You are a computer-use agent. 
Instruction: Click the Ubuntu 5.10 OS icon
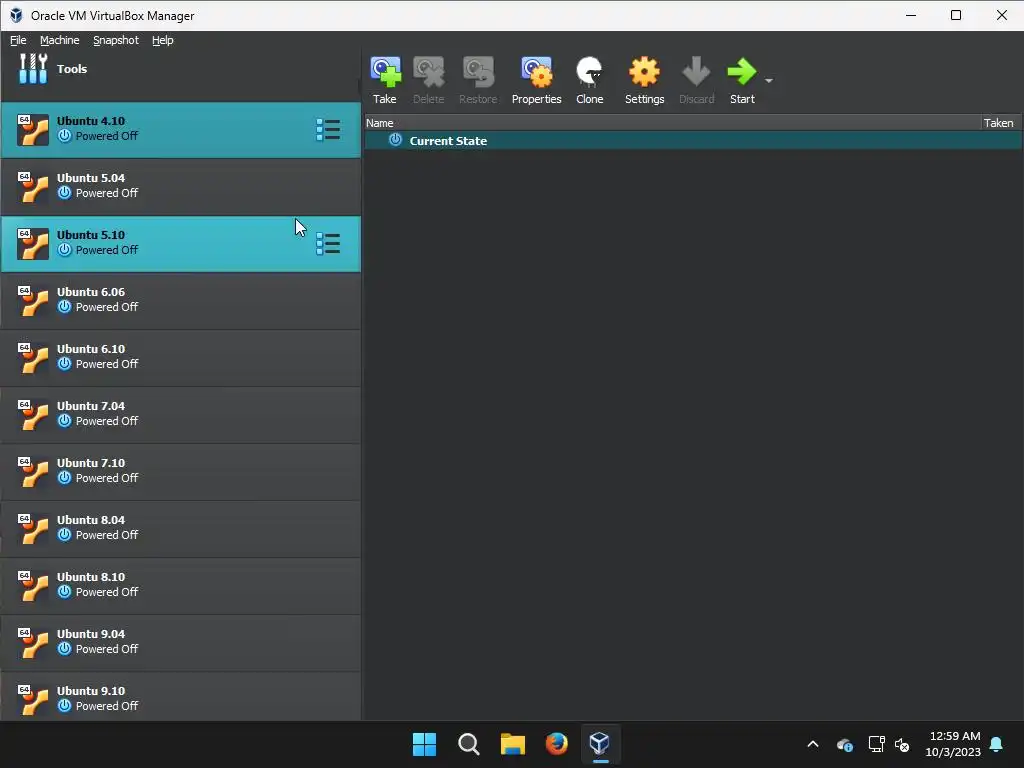coord(33,244)
